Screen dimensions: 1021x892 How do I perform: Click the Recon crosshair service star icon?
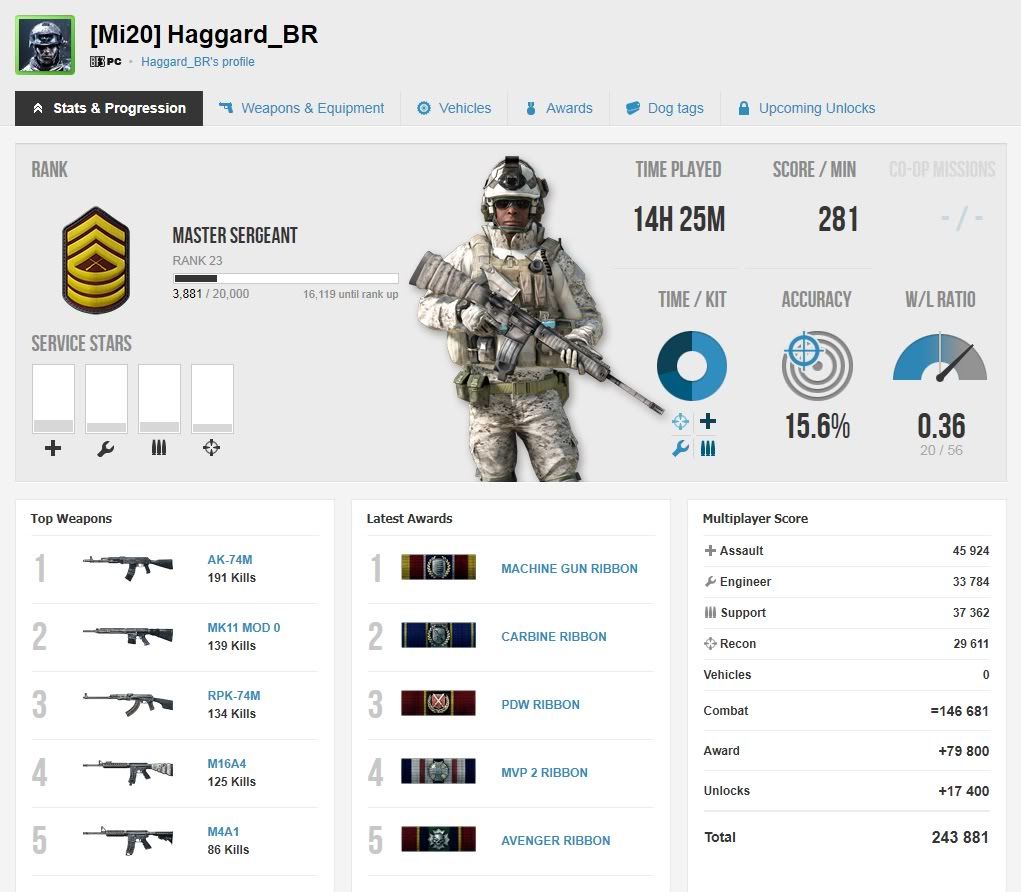pos(211,448)
